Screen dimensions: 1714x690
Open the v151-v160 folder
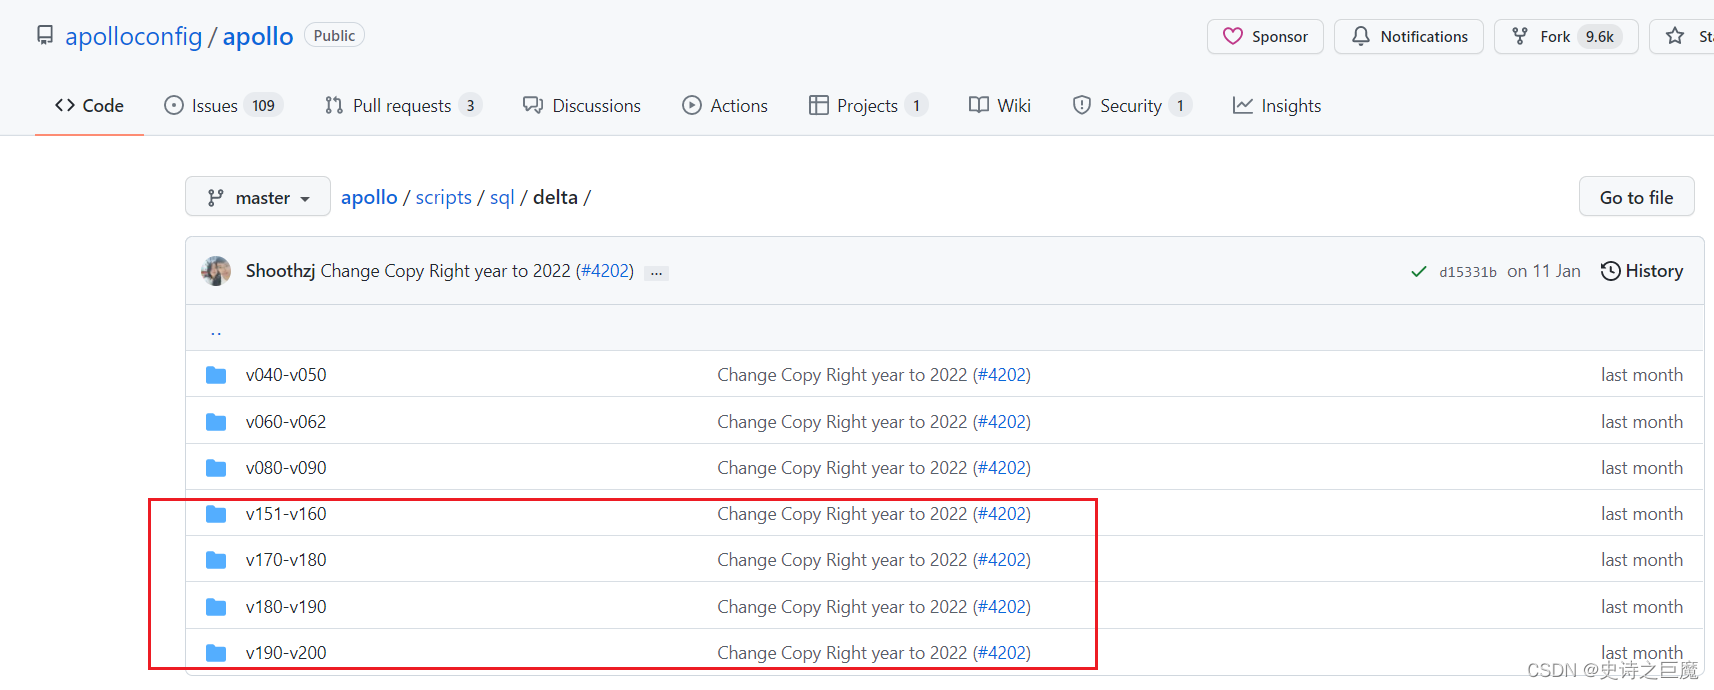(x=286, y=514)
